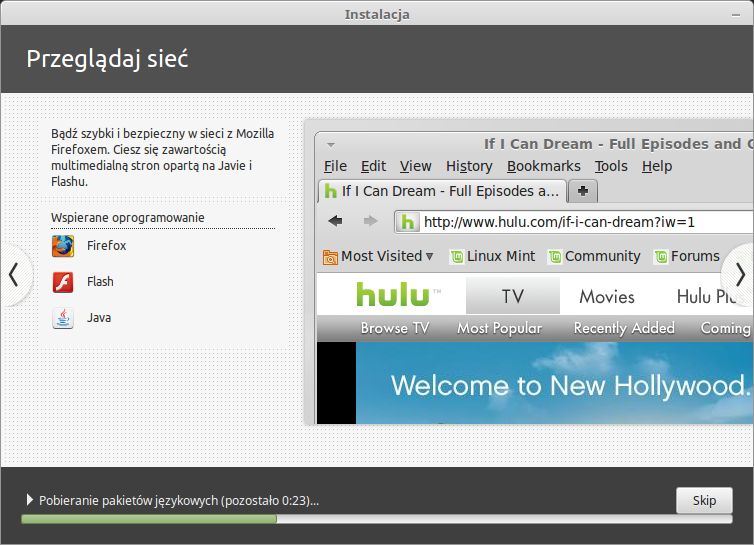Click the Firefox label text
The height and width of the screenshot is (545, 754).
[x=106, y=246]
